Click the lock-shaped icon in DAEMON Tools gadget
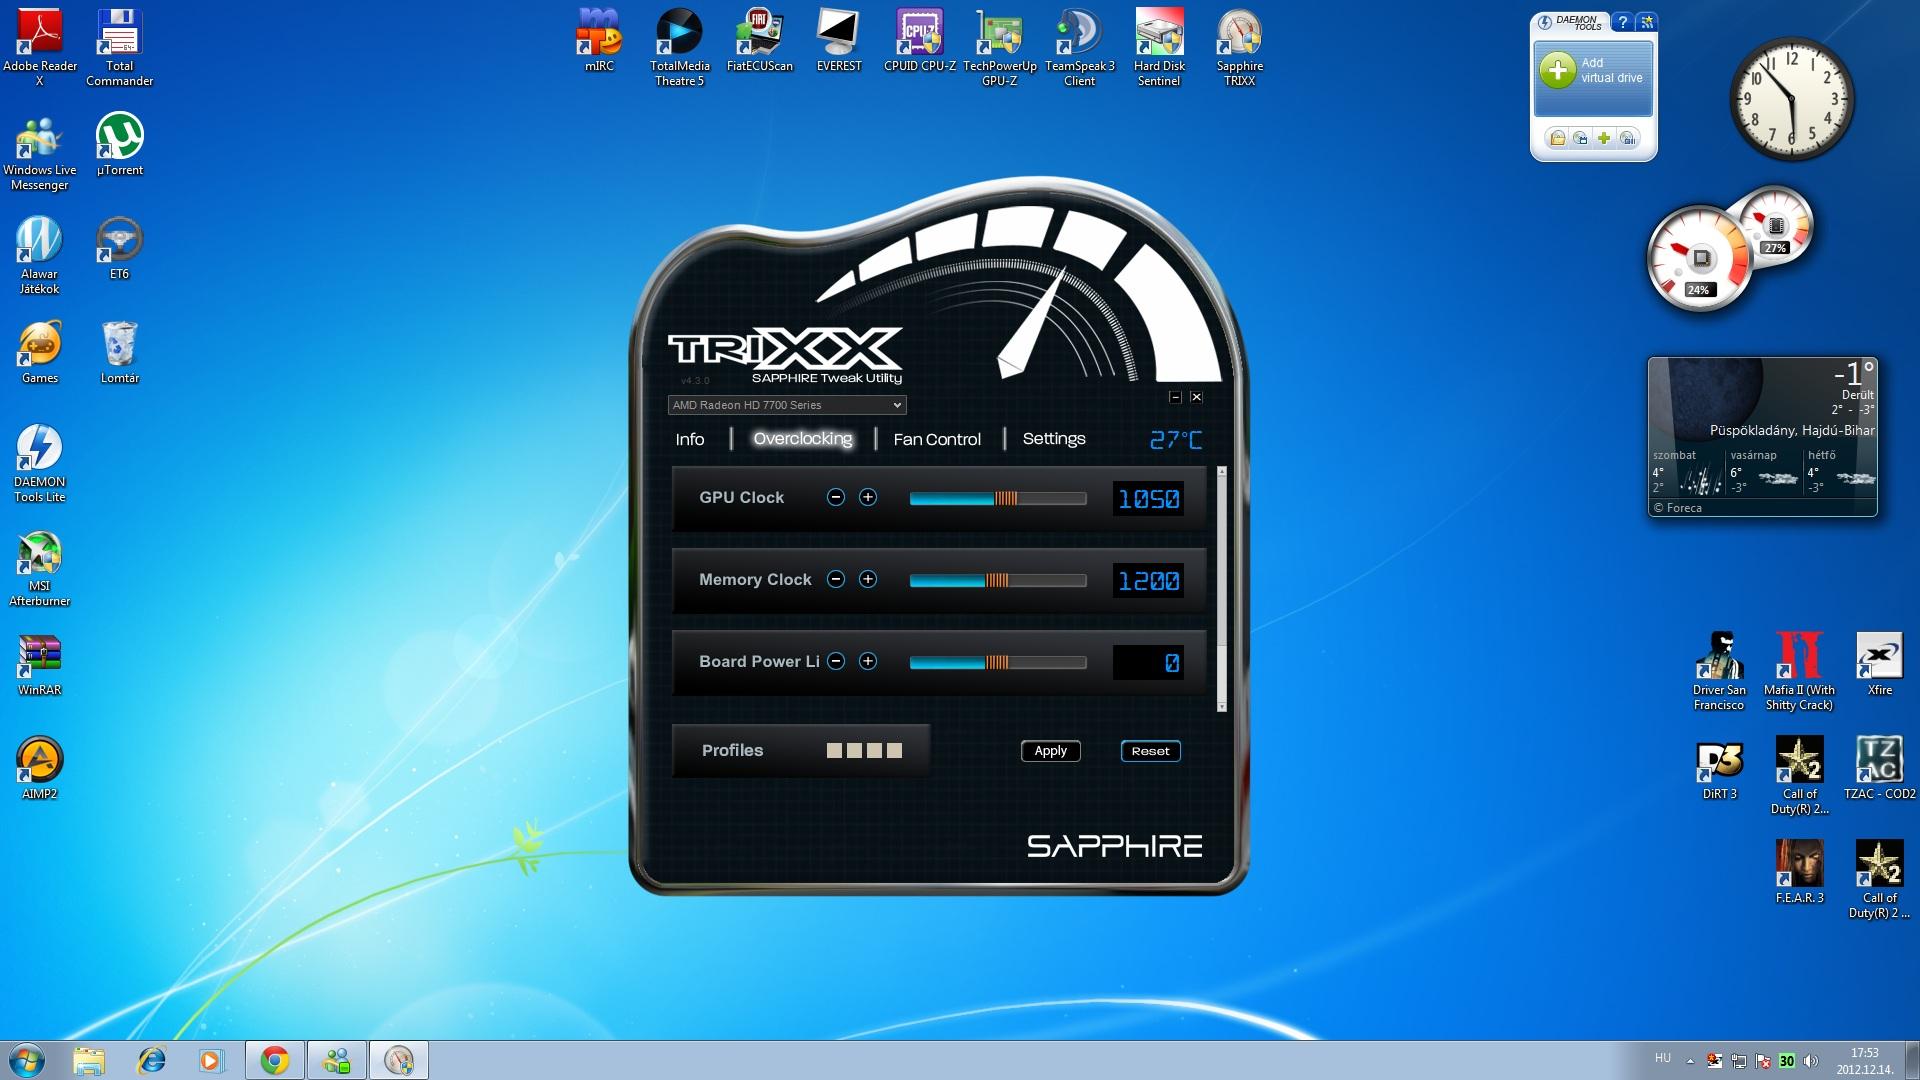1920x1080 pixels. click(x=1557, y=138)
